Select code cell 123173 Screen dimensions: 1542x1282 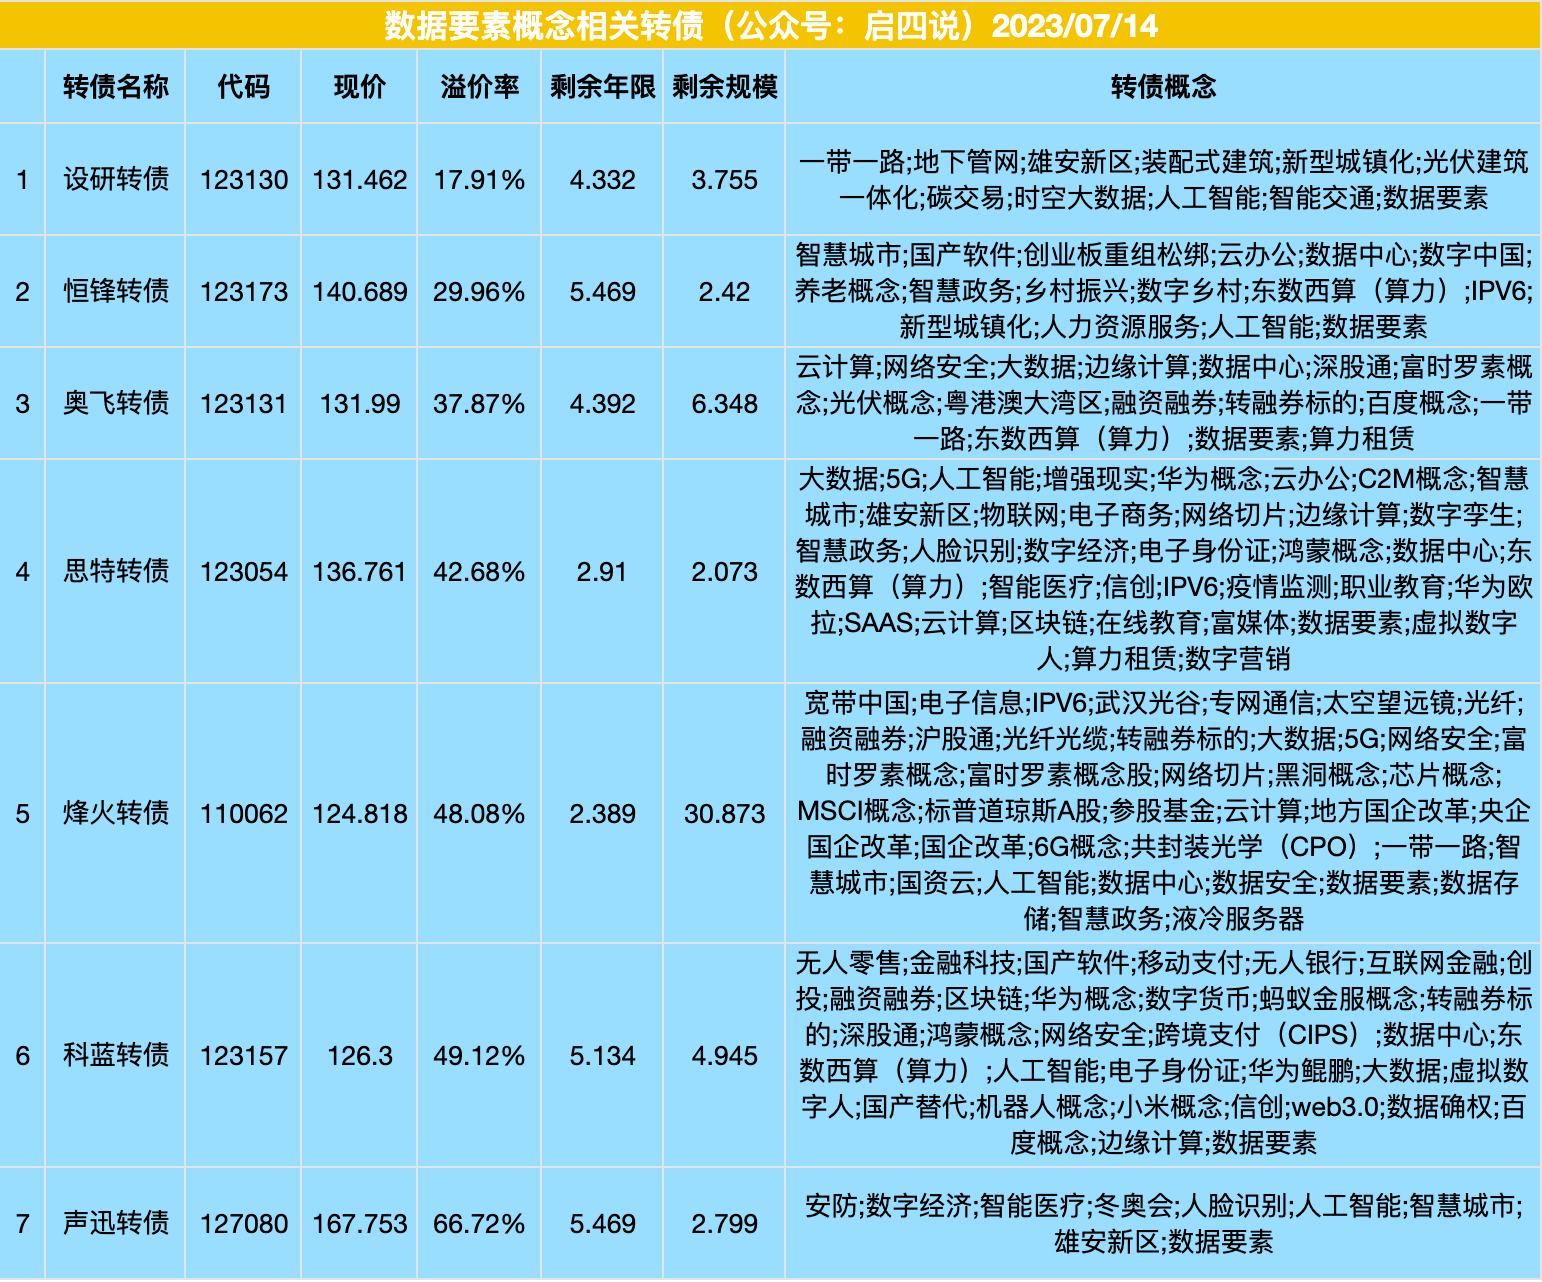[x=243, y=292]
